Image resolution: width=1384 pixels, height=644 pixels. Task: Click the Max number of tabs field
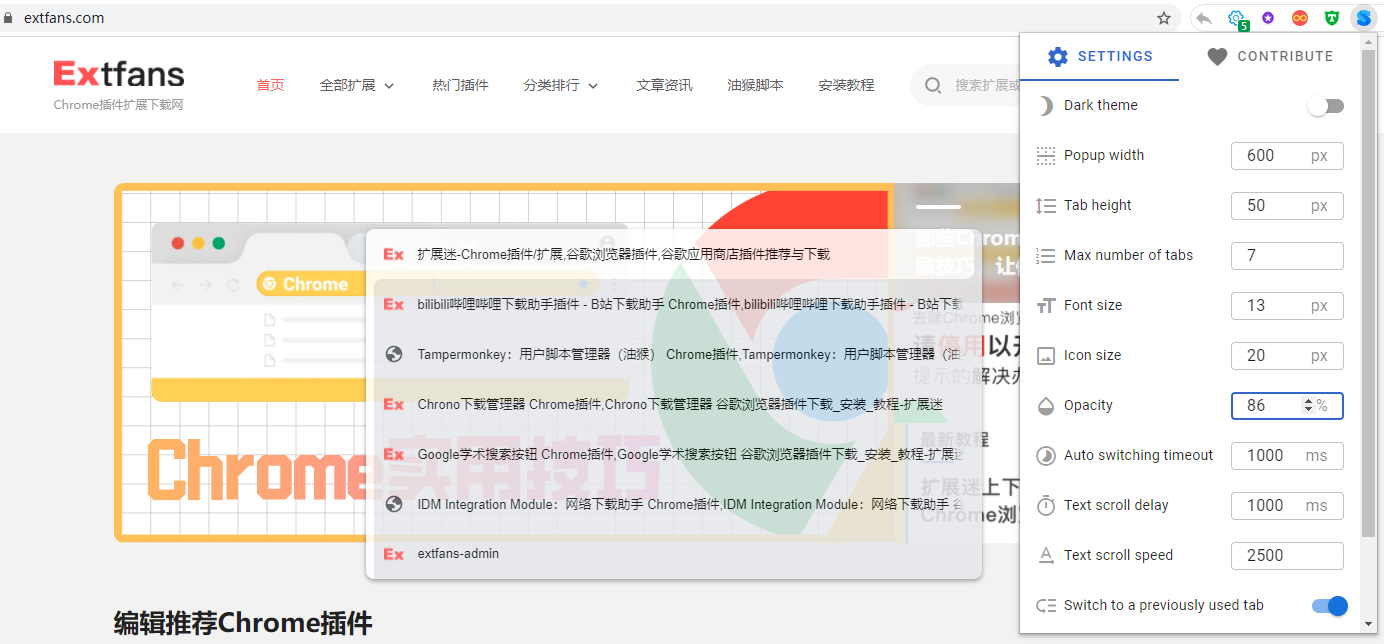point(1287,256)
